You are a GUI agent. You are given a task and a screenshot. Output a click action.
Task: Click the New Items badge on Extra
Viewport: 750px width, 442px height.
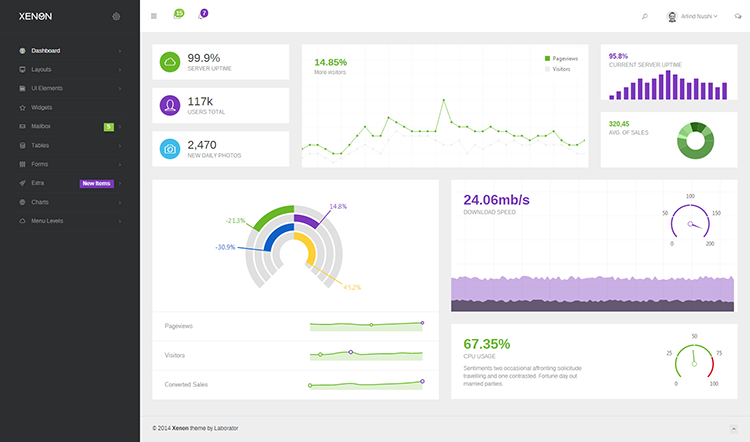(96, 183)
